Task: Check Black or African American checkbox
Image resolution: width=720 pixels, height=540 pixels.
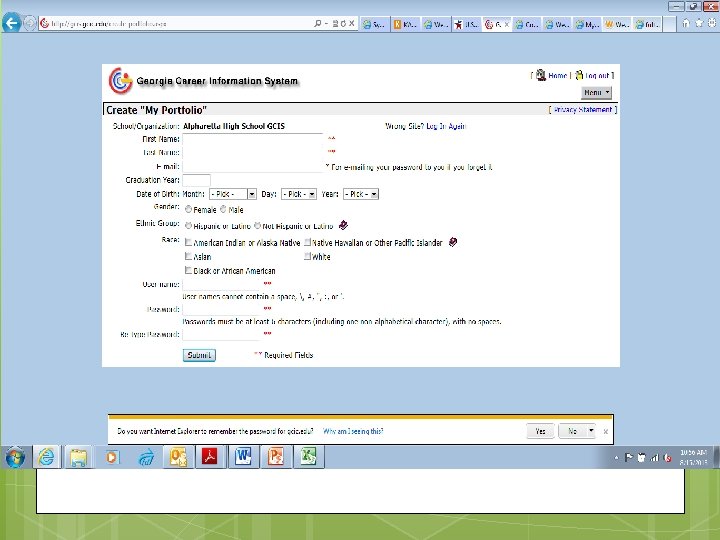Action: pos(188,270)
